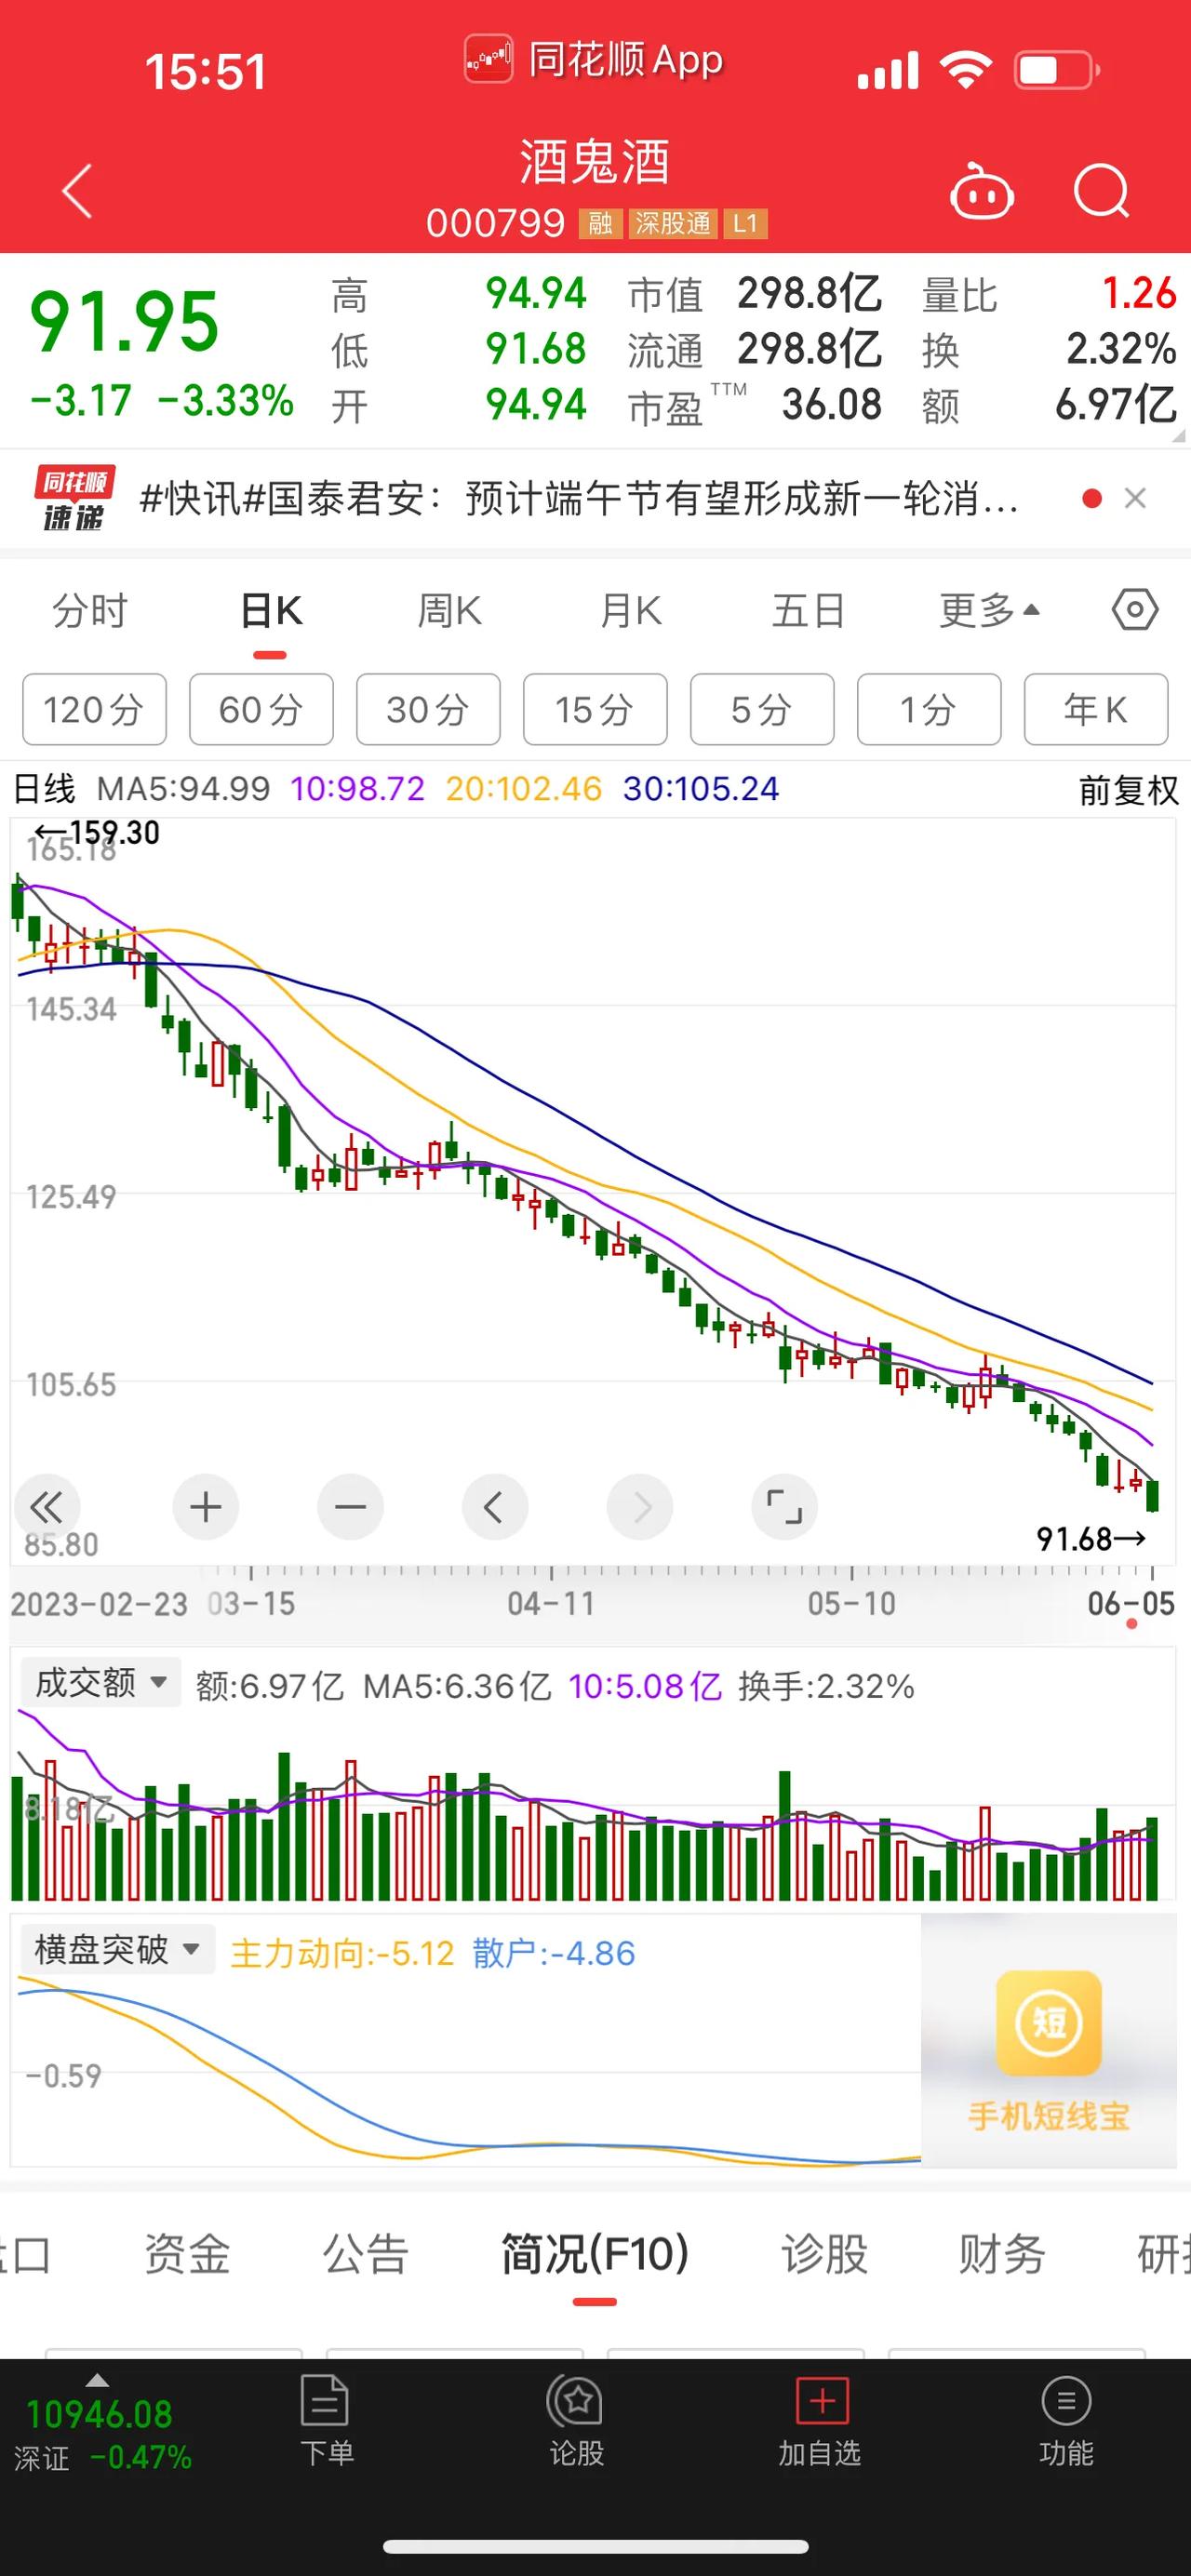Select 15分 period button

(595, 709)
